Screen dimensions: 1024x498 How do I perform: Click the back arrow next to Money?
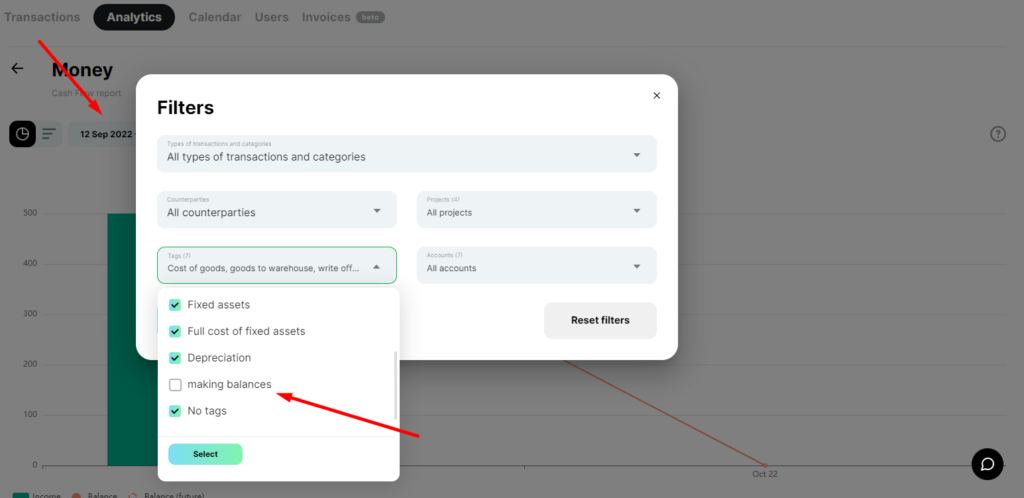coord(18,69)
